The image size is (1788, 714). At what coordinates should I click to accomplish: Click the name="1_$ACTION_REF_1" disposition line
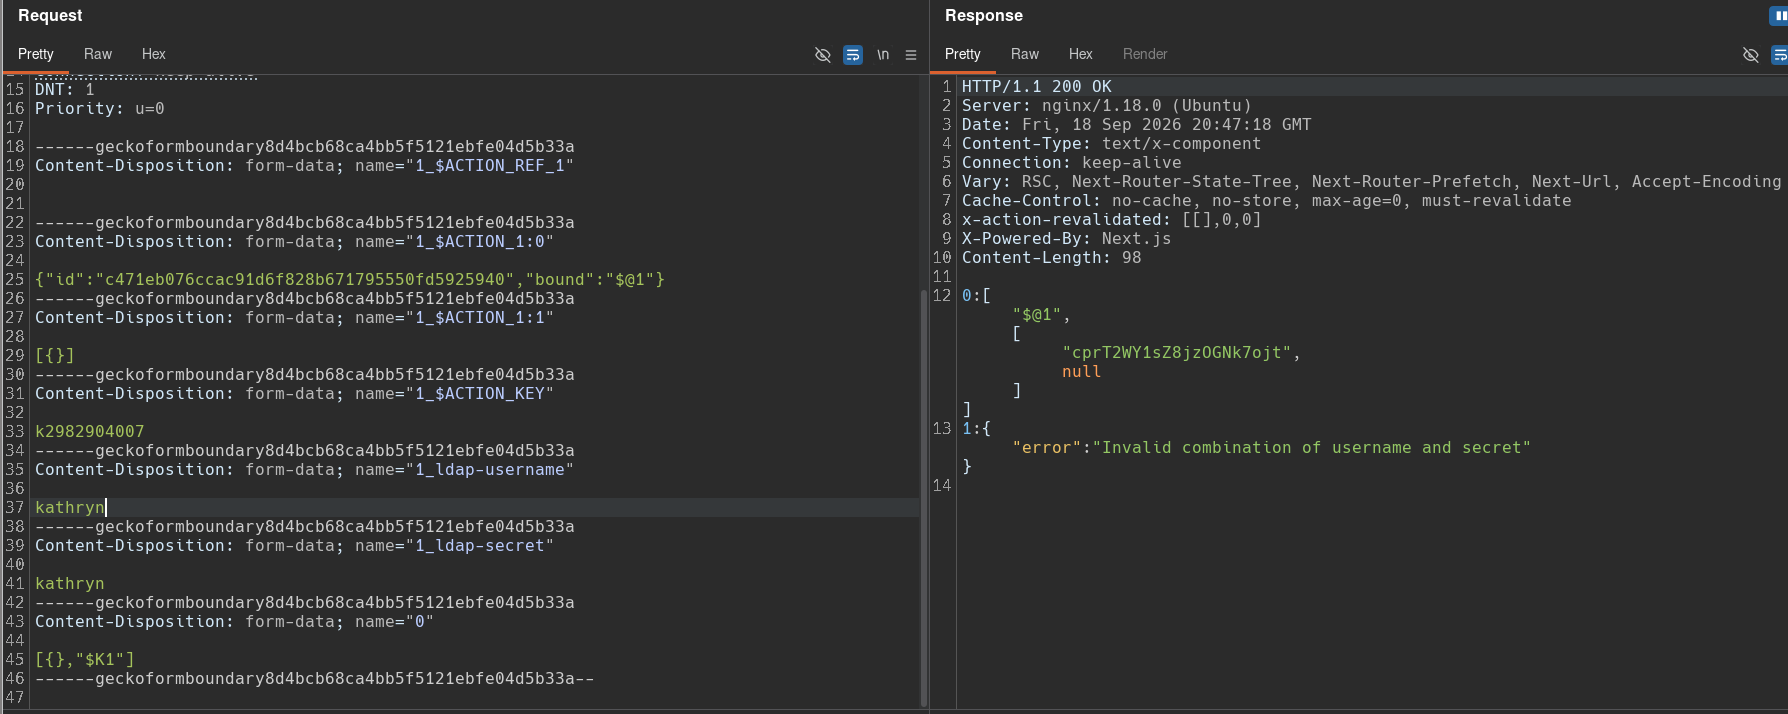pyautogui.click(x=305, y=166)
